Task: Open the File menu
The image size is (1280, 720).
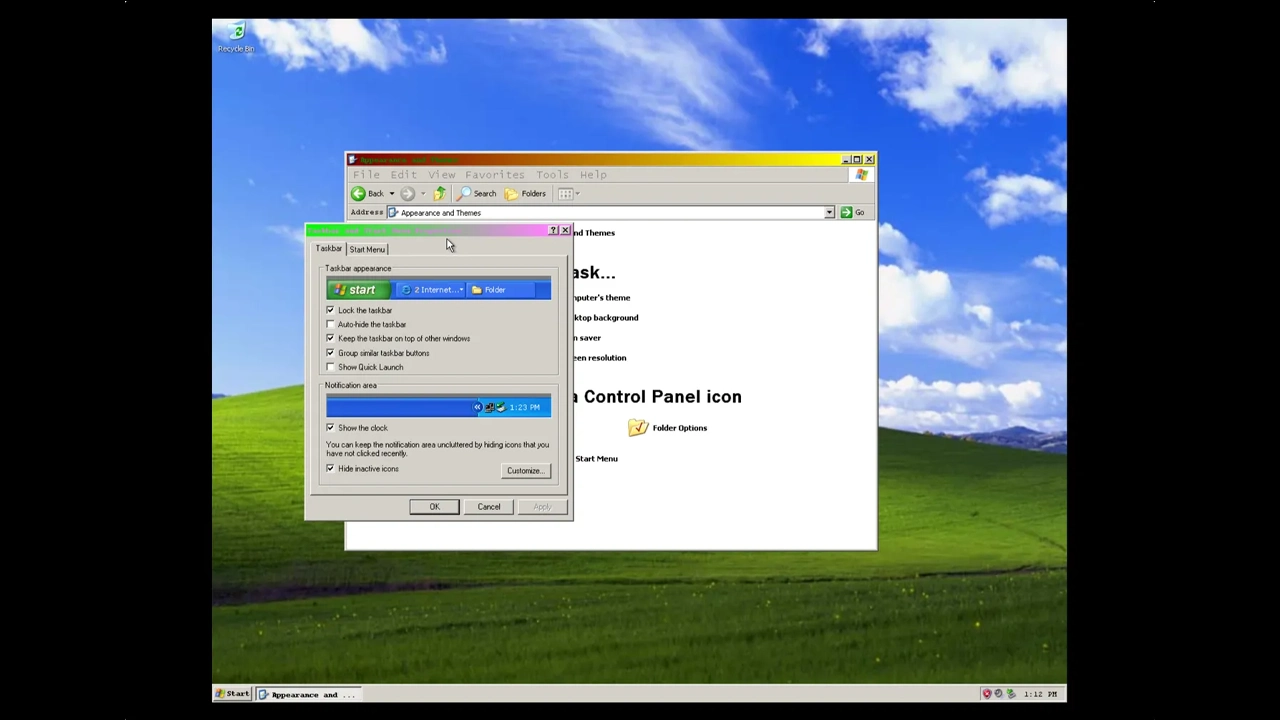Action: tap(366, 175)
